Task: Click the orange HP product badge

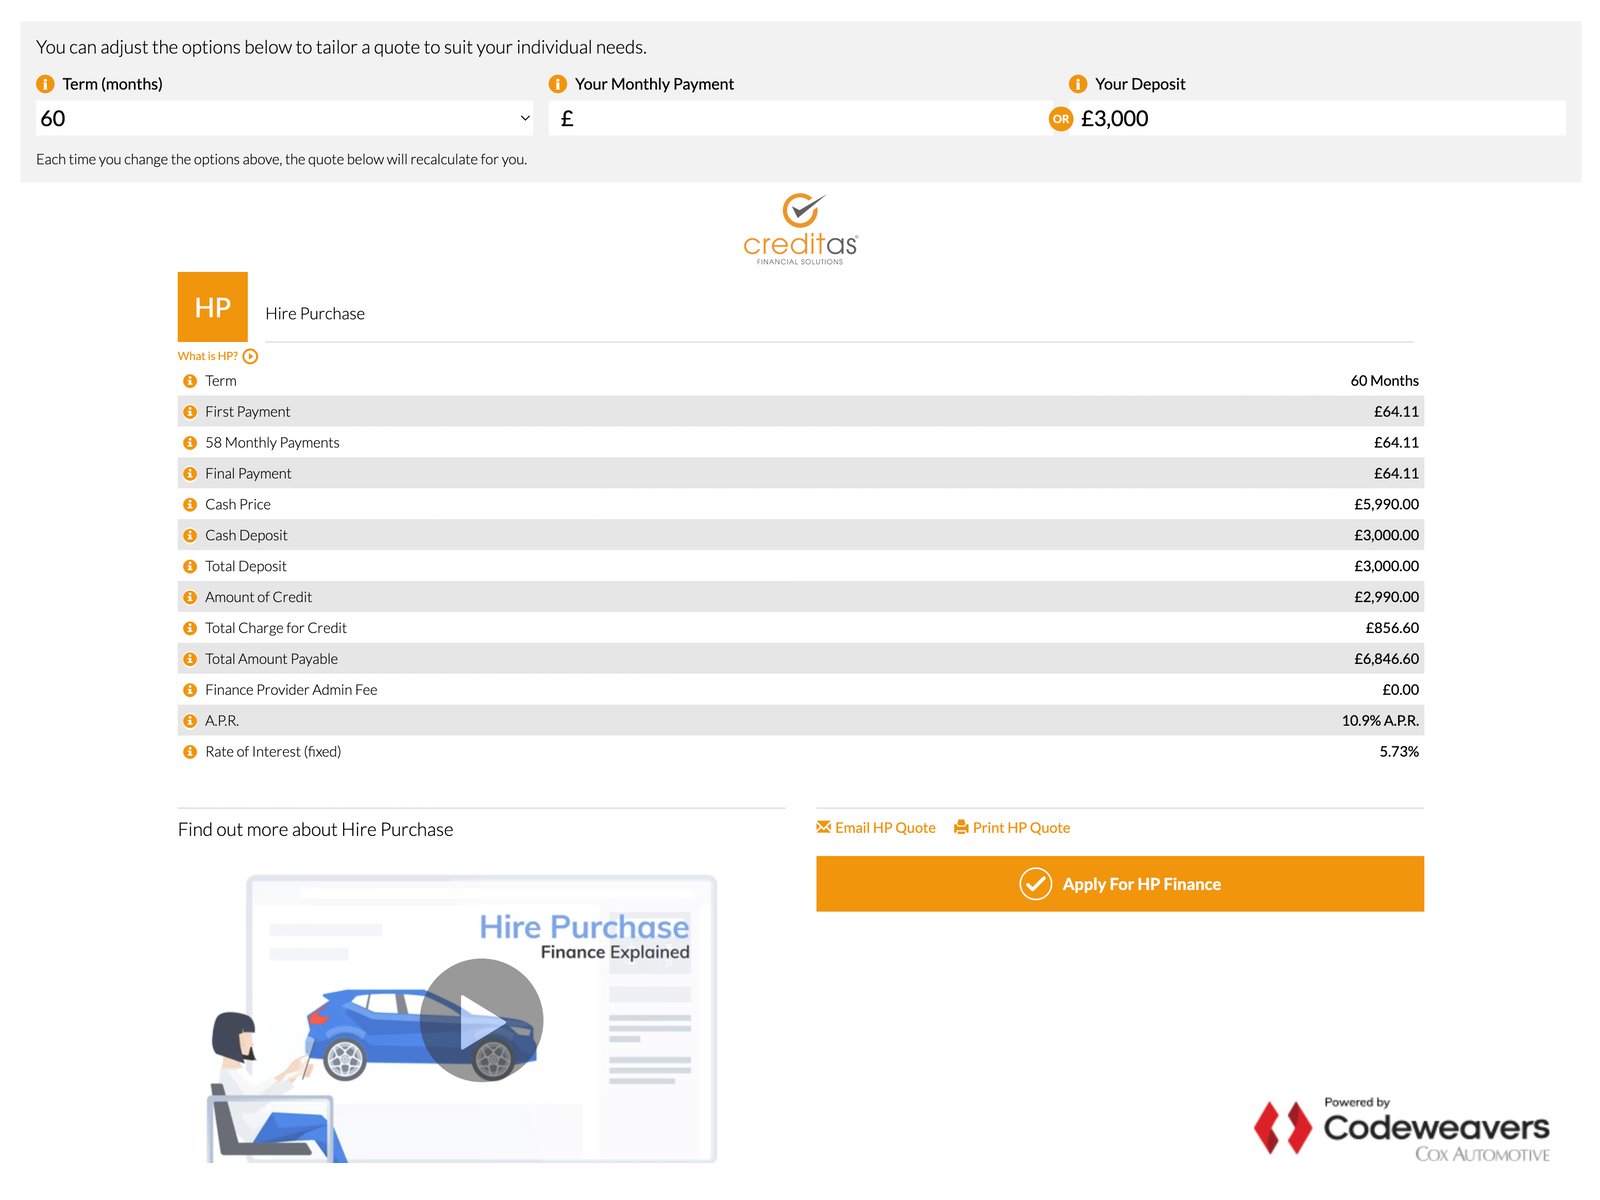Action: point(213,307)
